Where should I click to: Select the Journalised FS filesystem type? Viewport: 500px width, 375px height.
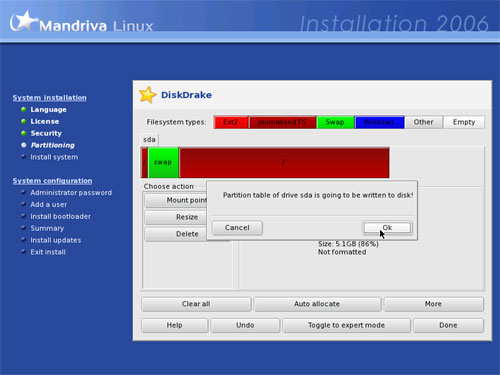[282, 122]
